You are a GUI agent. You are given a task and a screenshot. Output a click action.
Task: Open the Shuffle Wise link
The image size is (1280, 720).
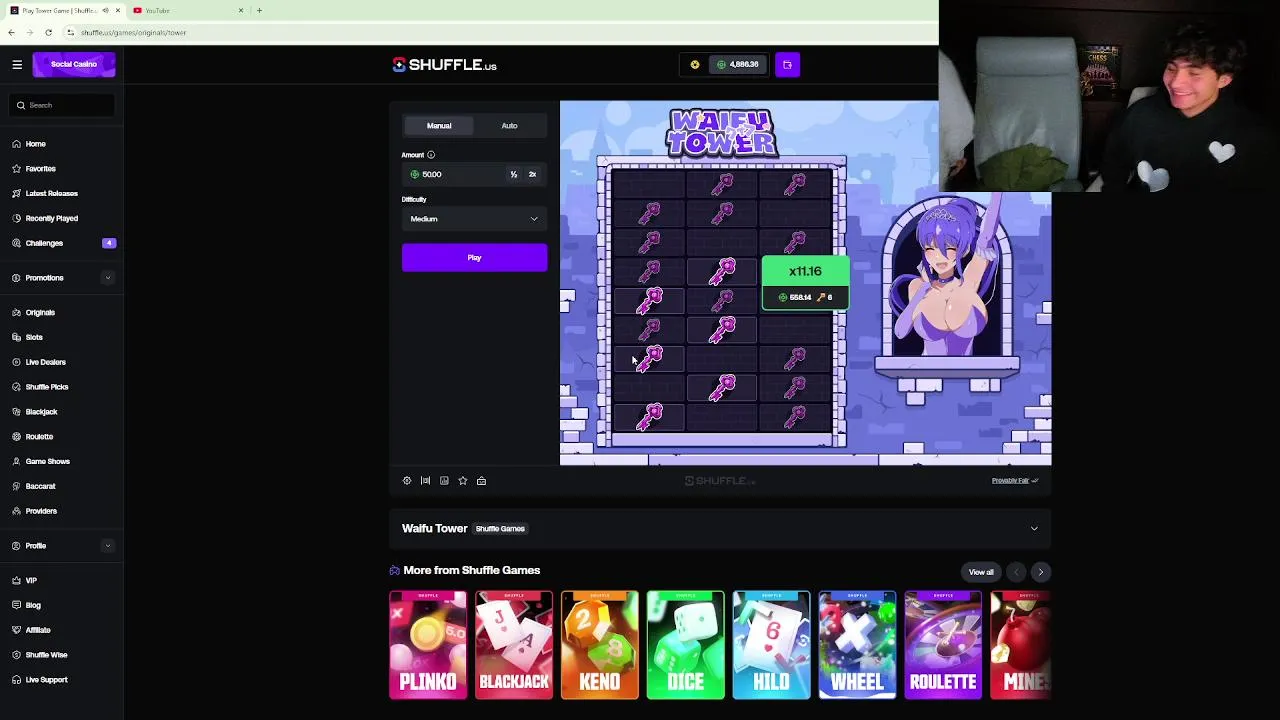46,655
